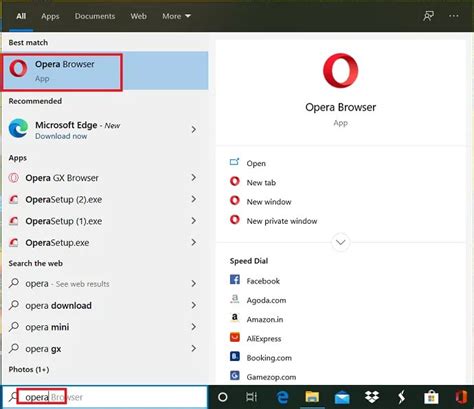This screenshot has height=409, width=474.
Task: Click the Open action icon
Action: click(x=235, y=162)
